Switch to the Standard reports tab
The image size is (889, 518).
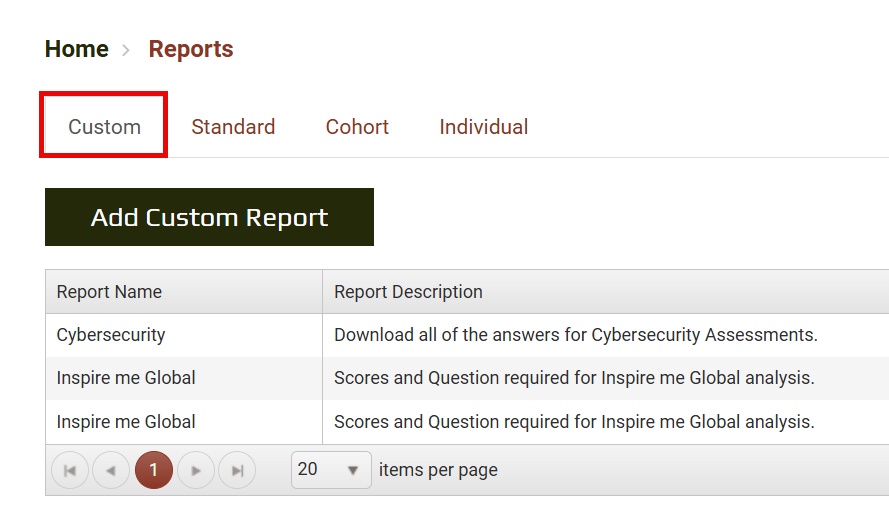[x=233, y=127]
